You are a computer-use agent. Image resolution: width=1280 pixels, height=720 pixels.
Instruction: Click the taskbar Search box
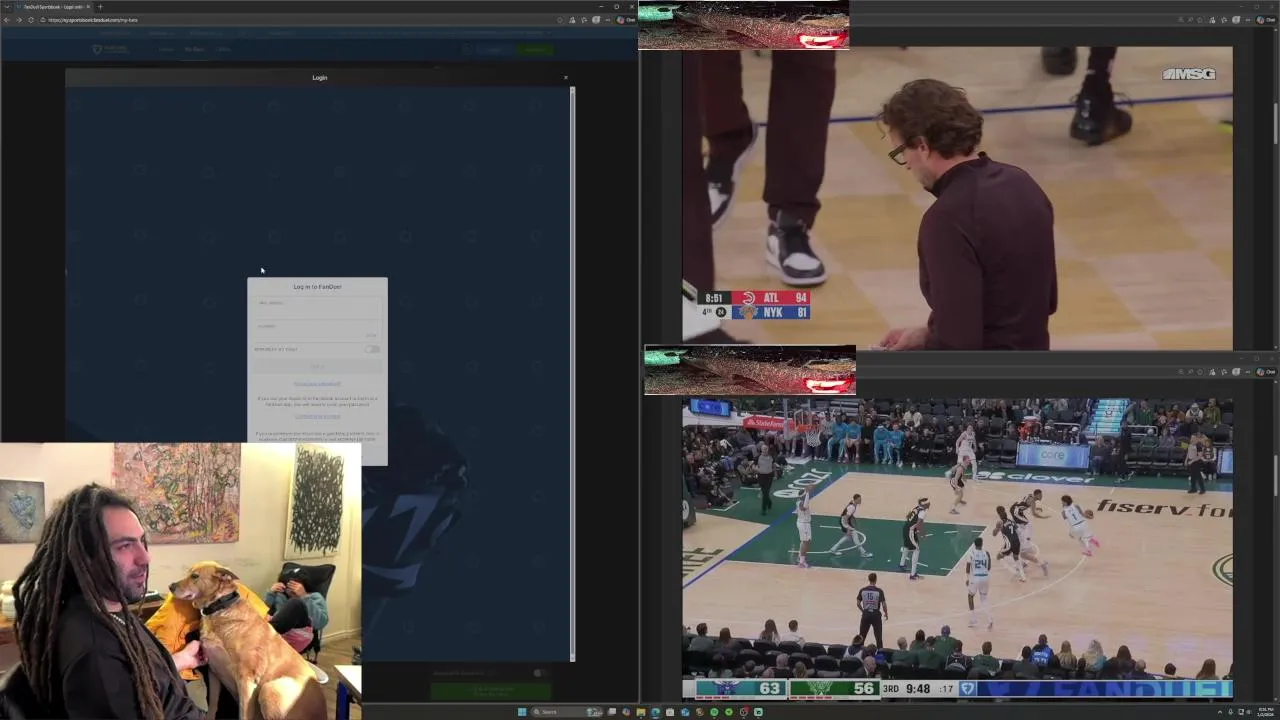coord(568,712)
